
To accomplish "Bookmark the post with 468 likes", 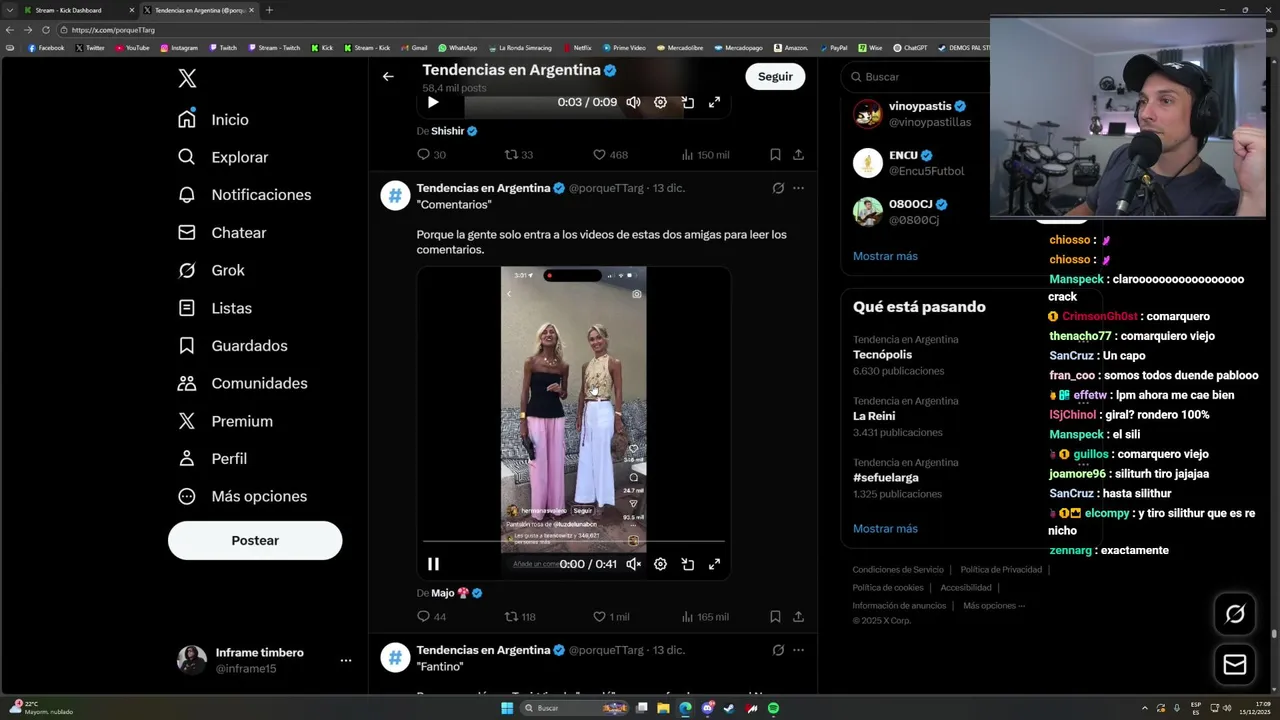I will [775, 155].
